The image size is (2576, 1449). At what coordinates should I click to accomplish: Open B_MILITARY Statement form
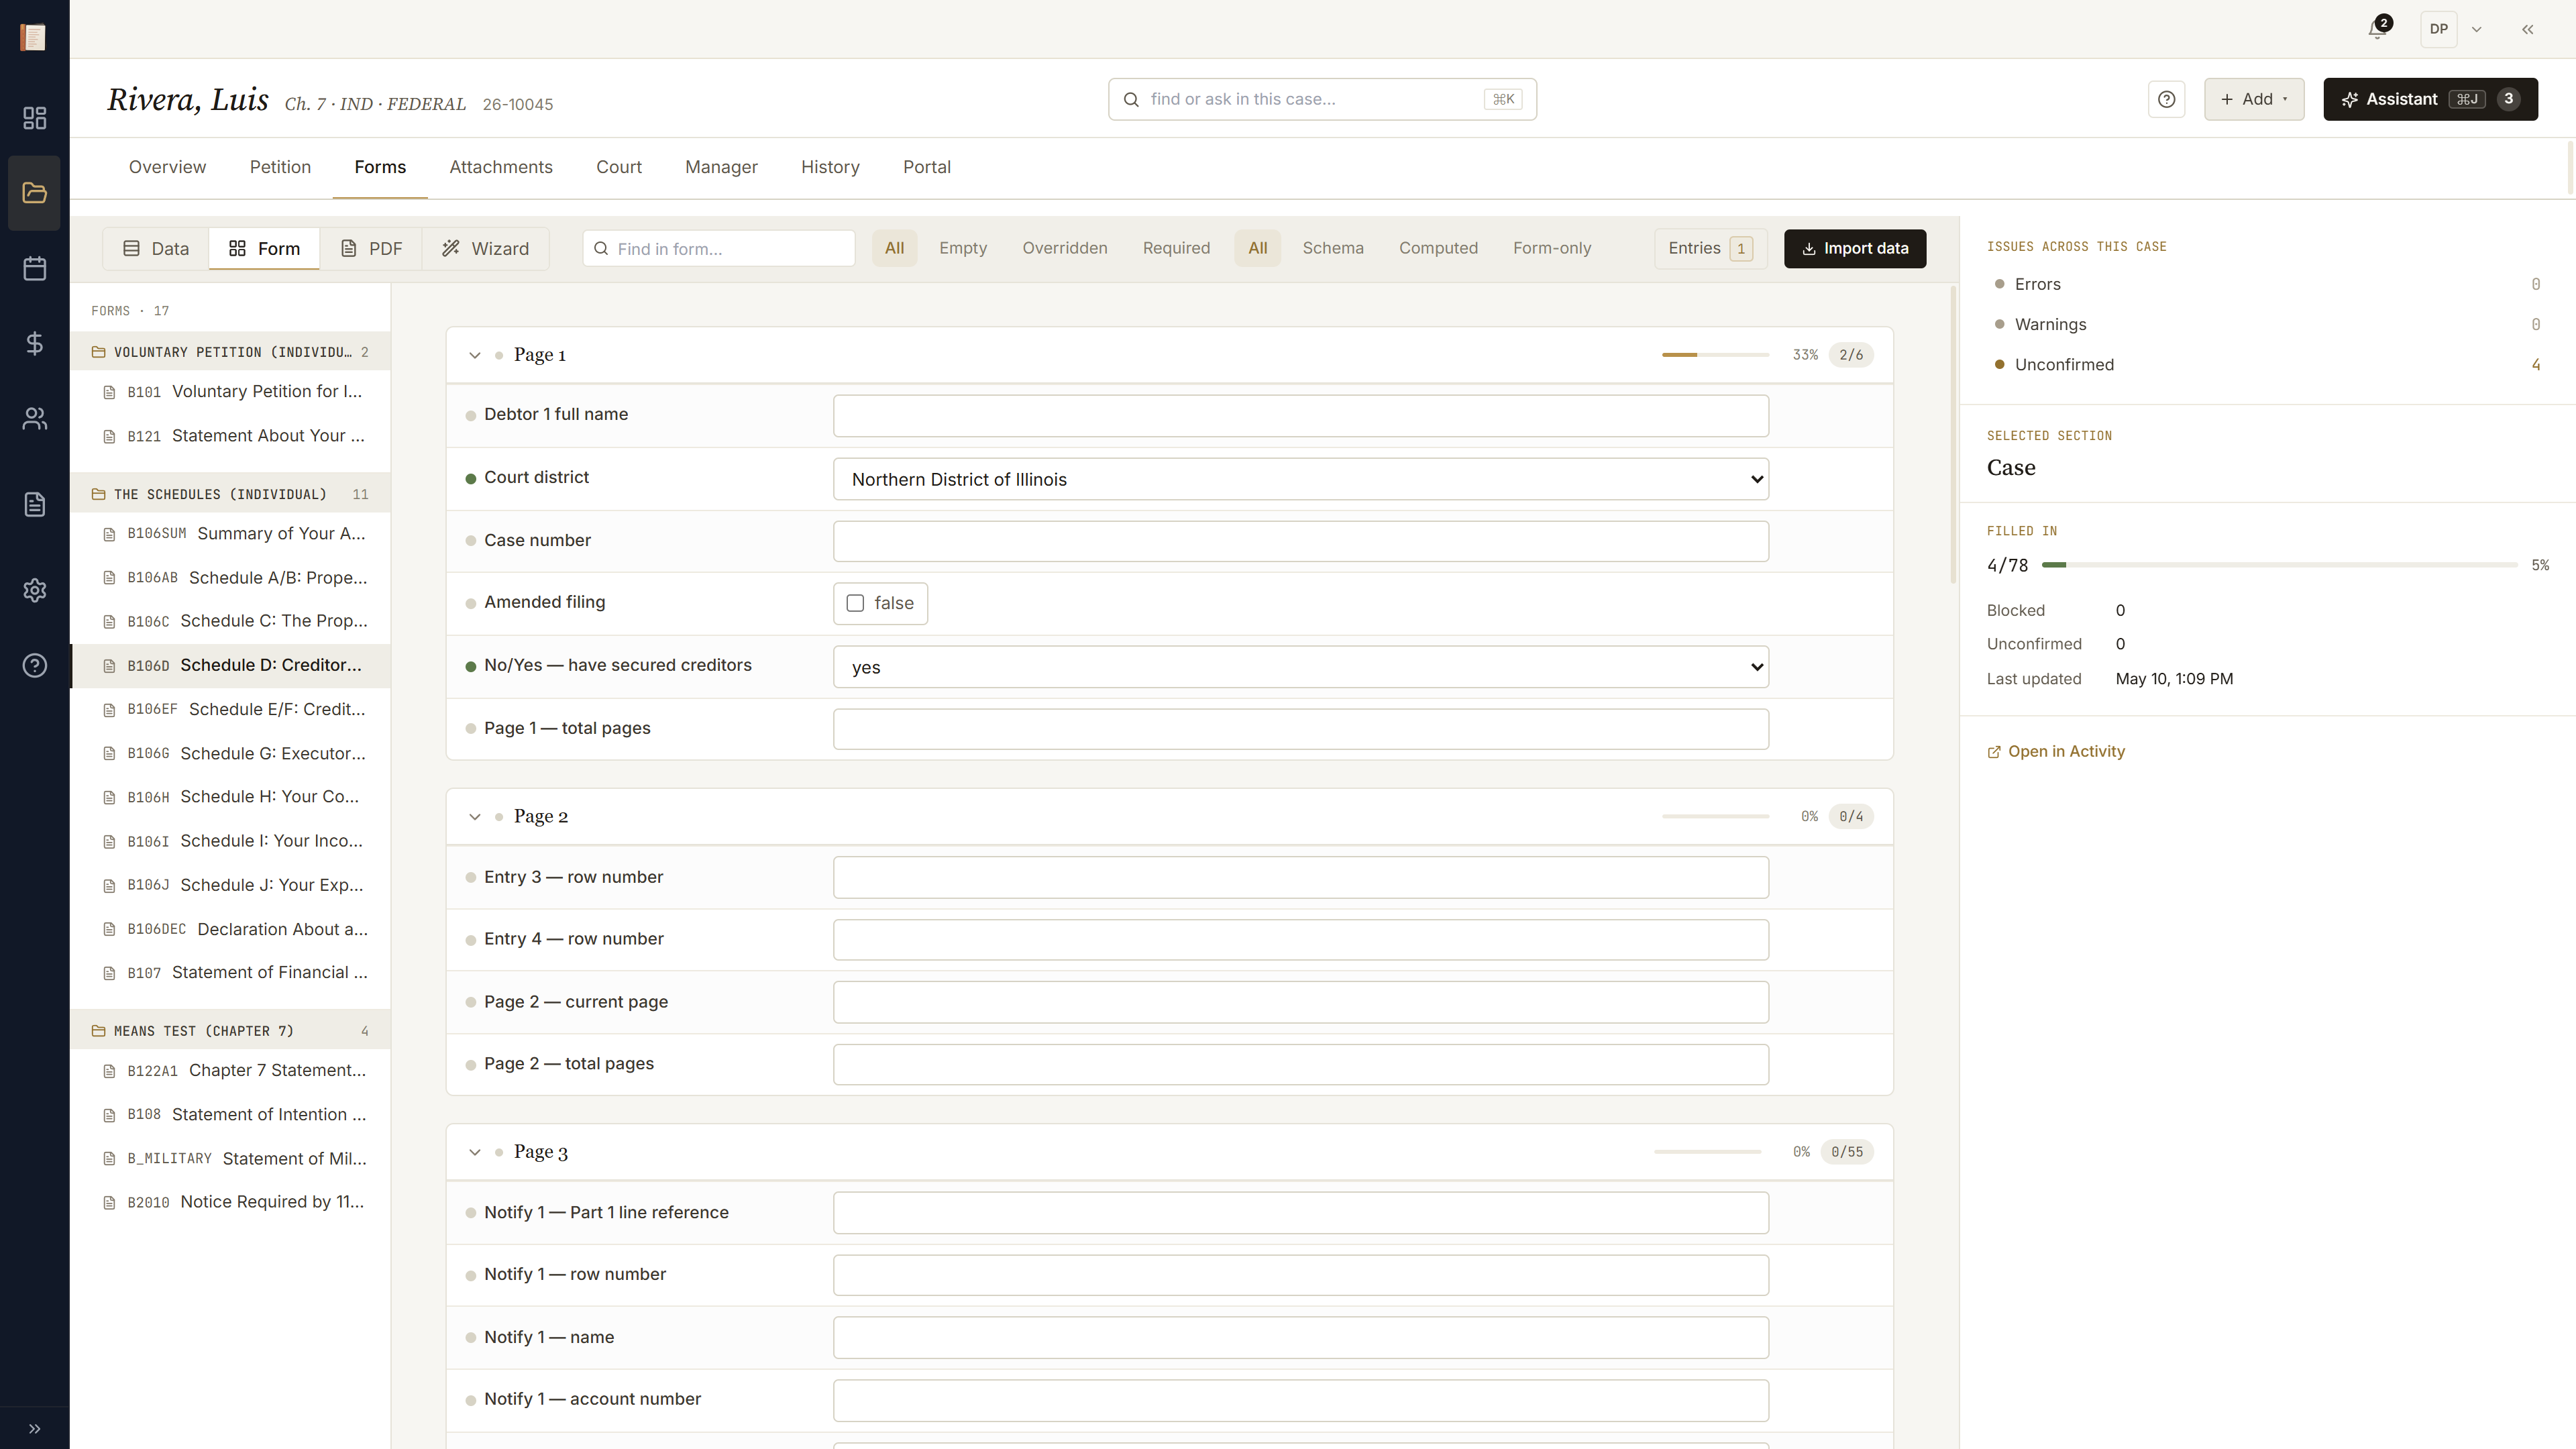230,1158
